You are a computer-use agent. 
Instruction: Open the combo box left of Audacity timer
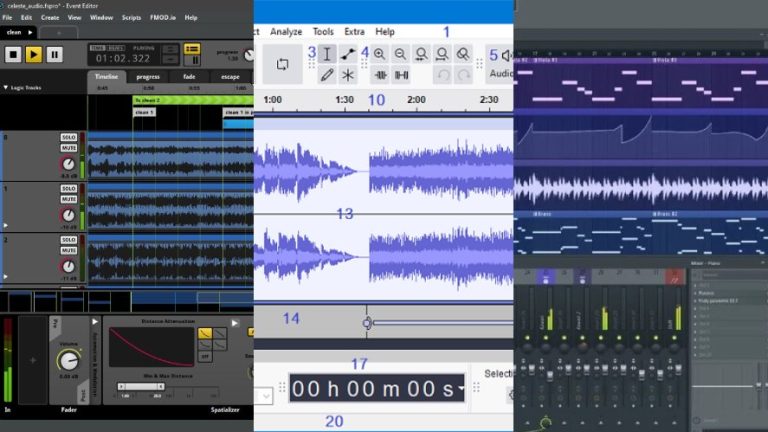click(x=264, y=395)
